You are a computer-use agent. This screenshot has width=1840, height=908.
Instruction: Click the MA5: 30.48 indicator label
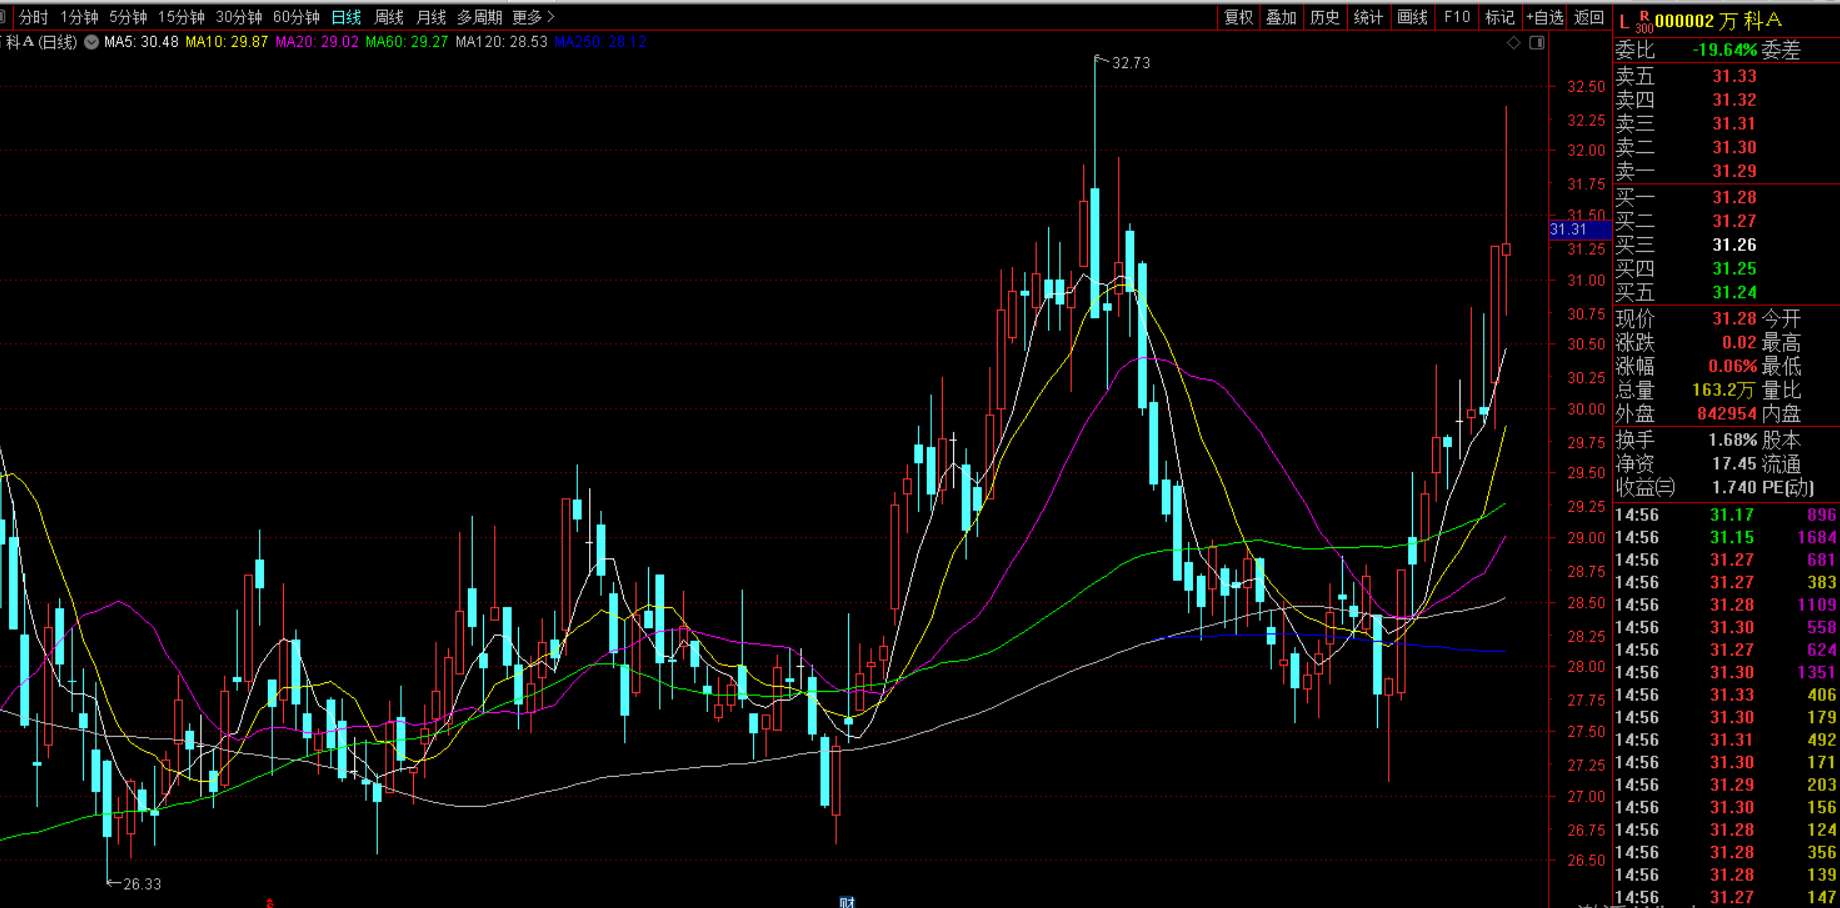(x=141, y=42)
